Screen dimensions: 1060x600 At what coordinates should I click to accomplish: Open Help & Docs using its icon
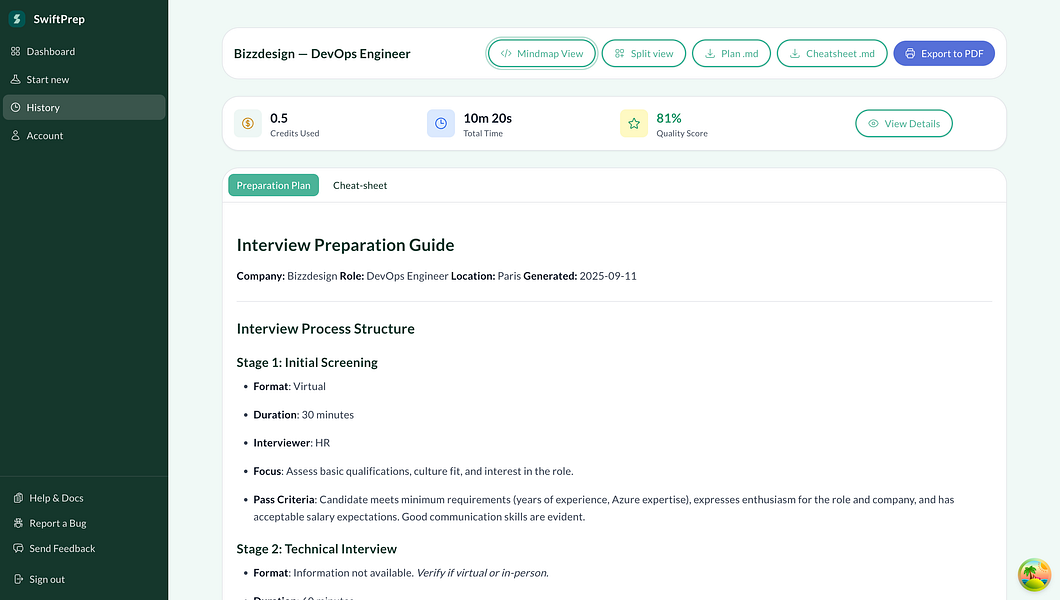[x=17, y=497]
